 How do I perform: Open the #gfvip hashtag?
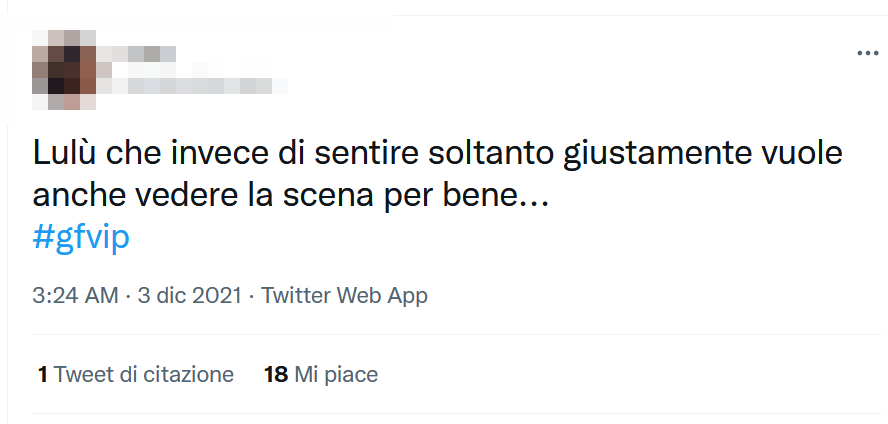tap(82, 238)
